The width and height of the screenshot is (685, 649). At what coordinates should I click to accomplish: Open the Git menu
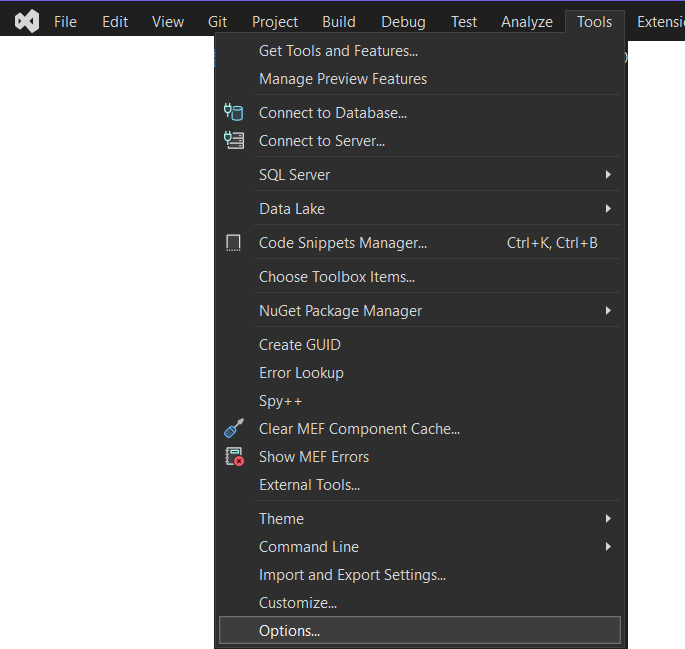[x=217, y=22]
